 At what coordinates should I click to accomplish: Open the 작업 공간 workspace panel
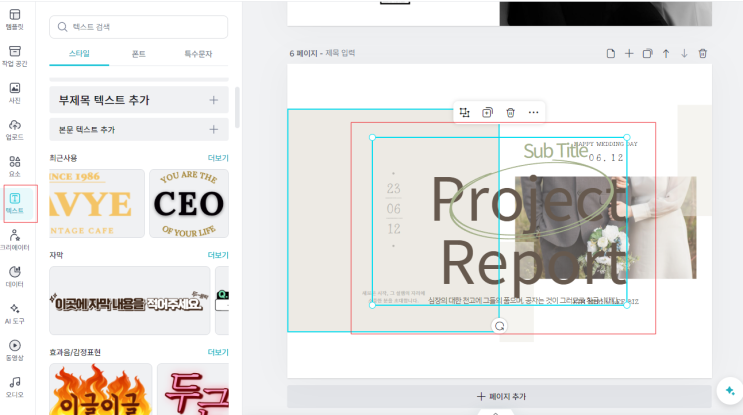(x=15, y=56)
